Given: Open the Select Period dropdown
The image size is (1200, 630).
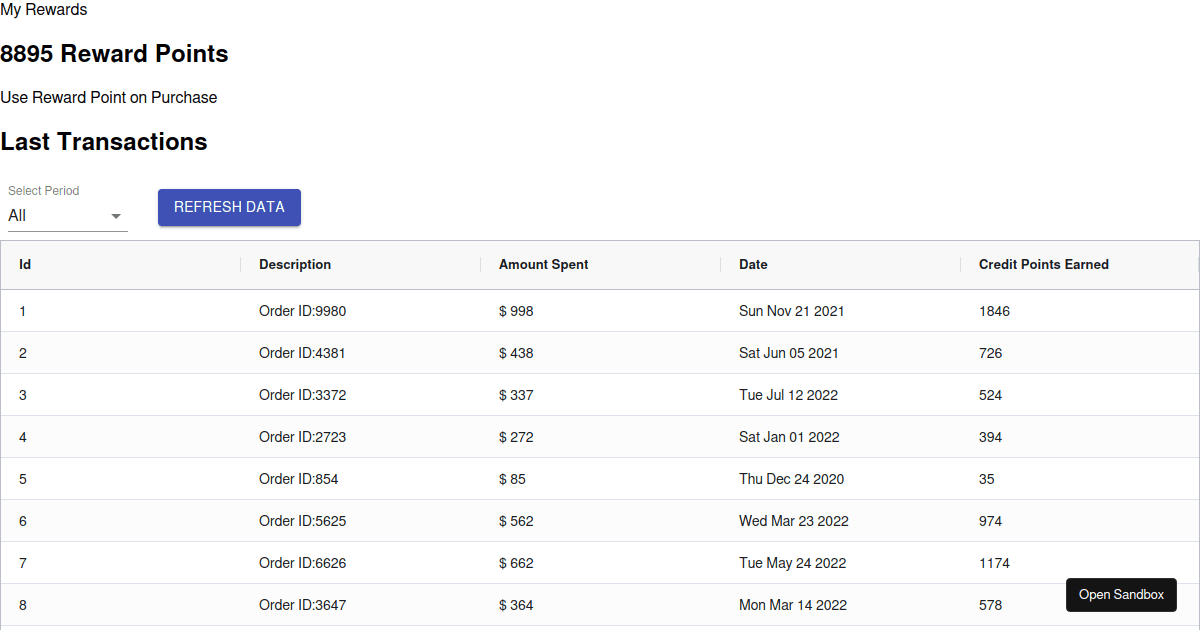Looking at the screenshot, I should (x=66, y=216).
